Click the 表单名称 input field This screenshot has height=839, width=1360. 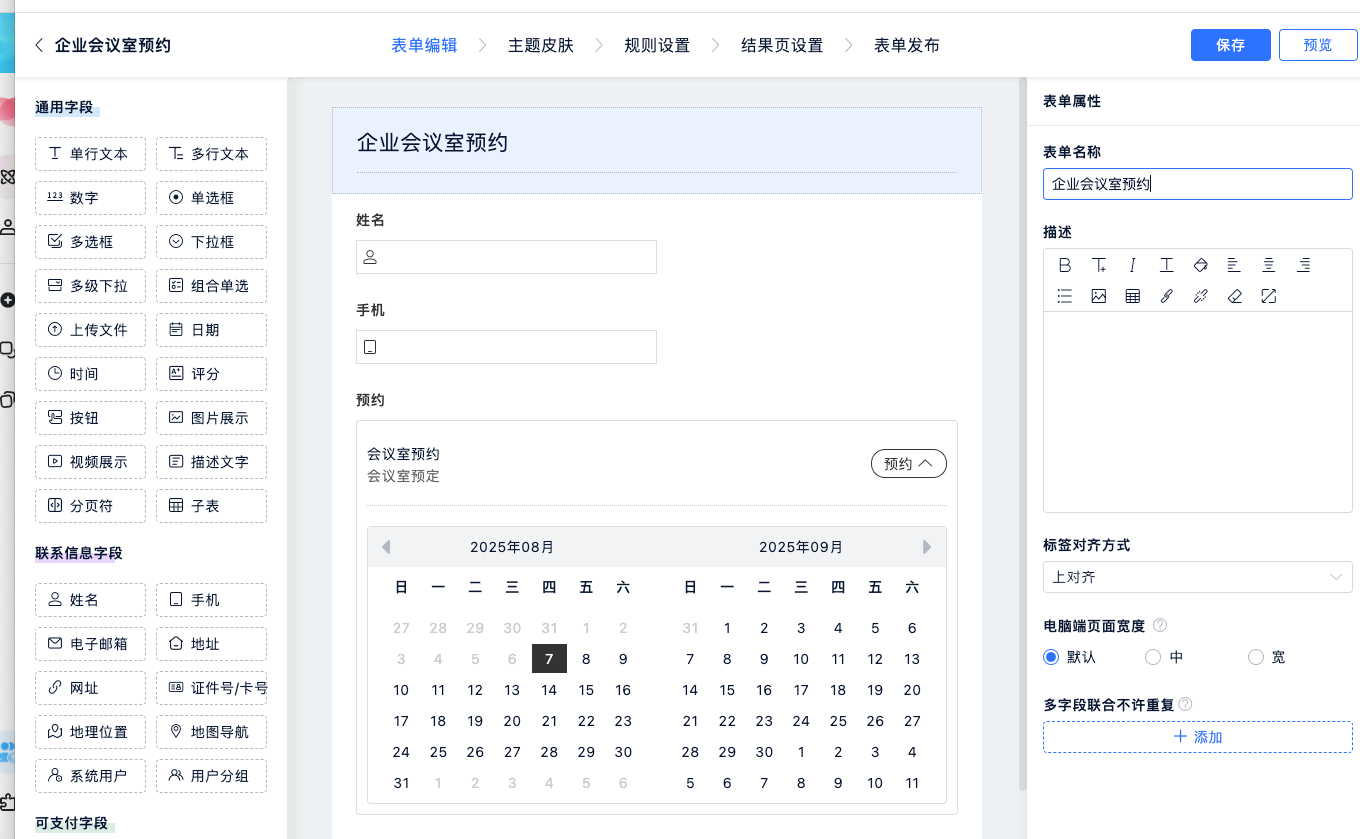coord(1197,184)
